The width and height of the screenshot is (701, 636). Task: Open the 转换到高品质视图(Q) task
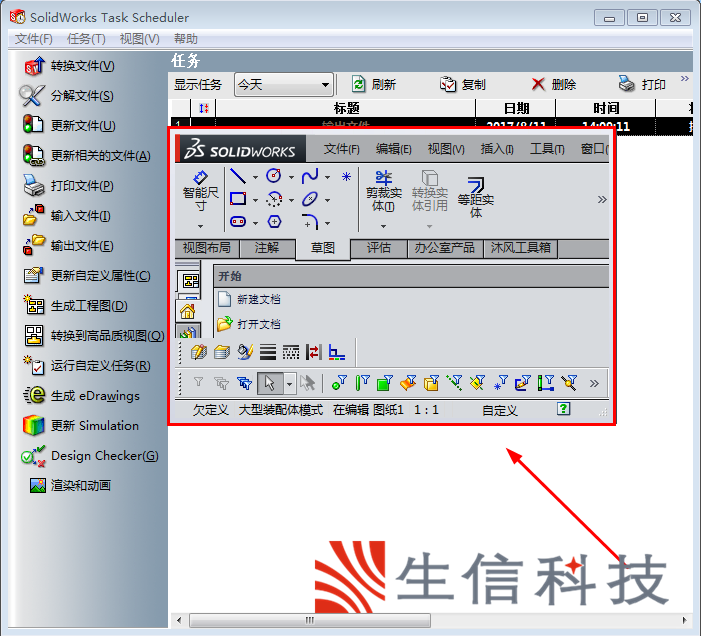click(x=94, y=335)
